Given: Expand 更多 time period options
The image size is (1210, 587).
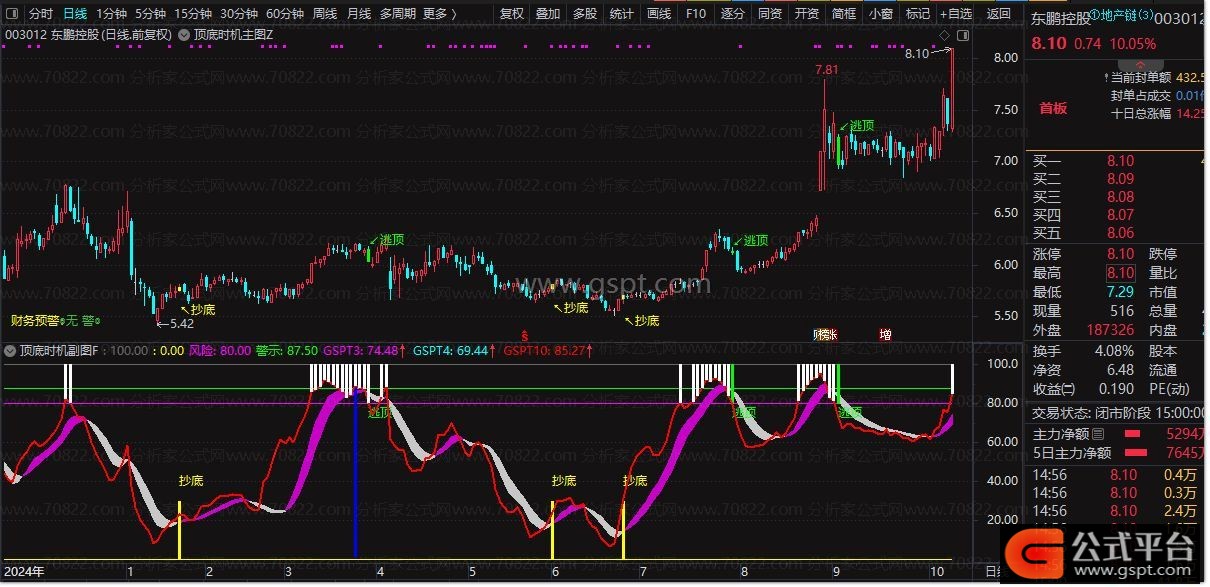Looking at the screenshot, I should tap(439, 14).
